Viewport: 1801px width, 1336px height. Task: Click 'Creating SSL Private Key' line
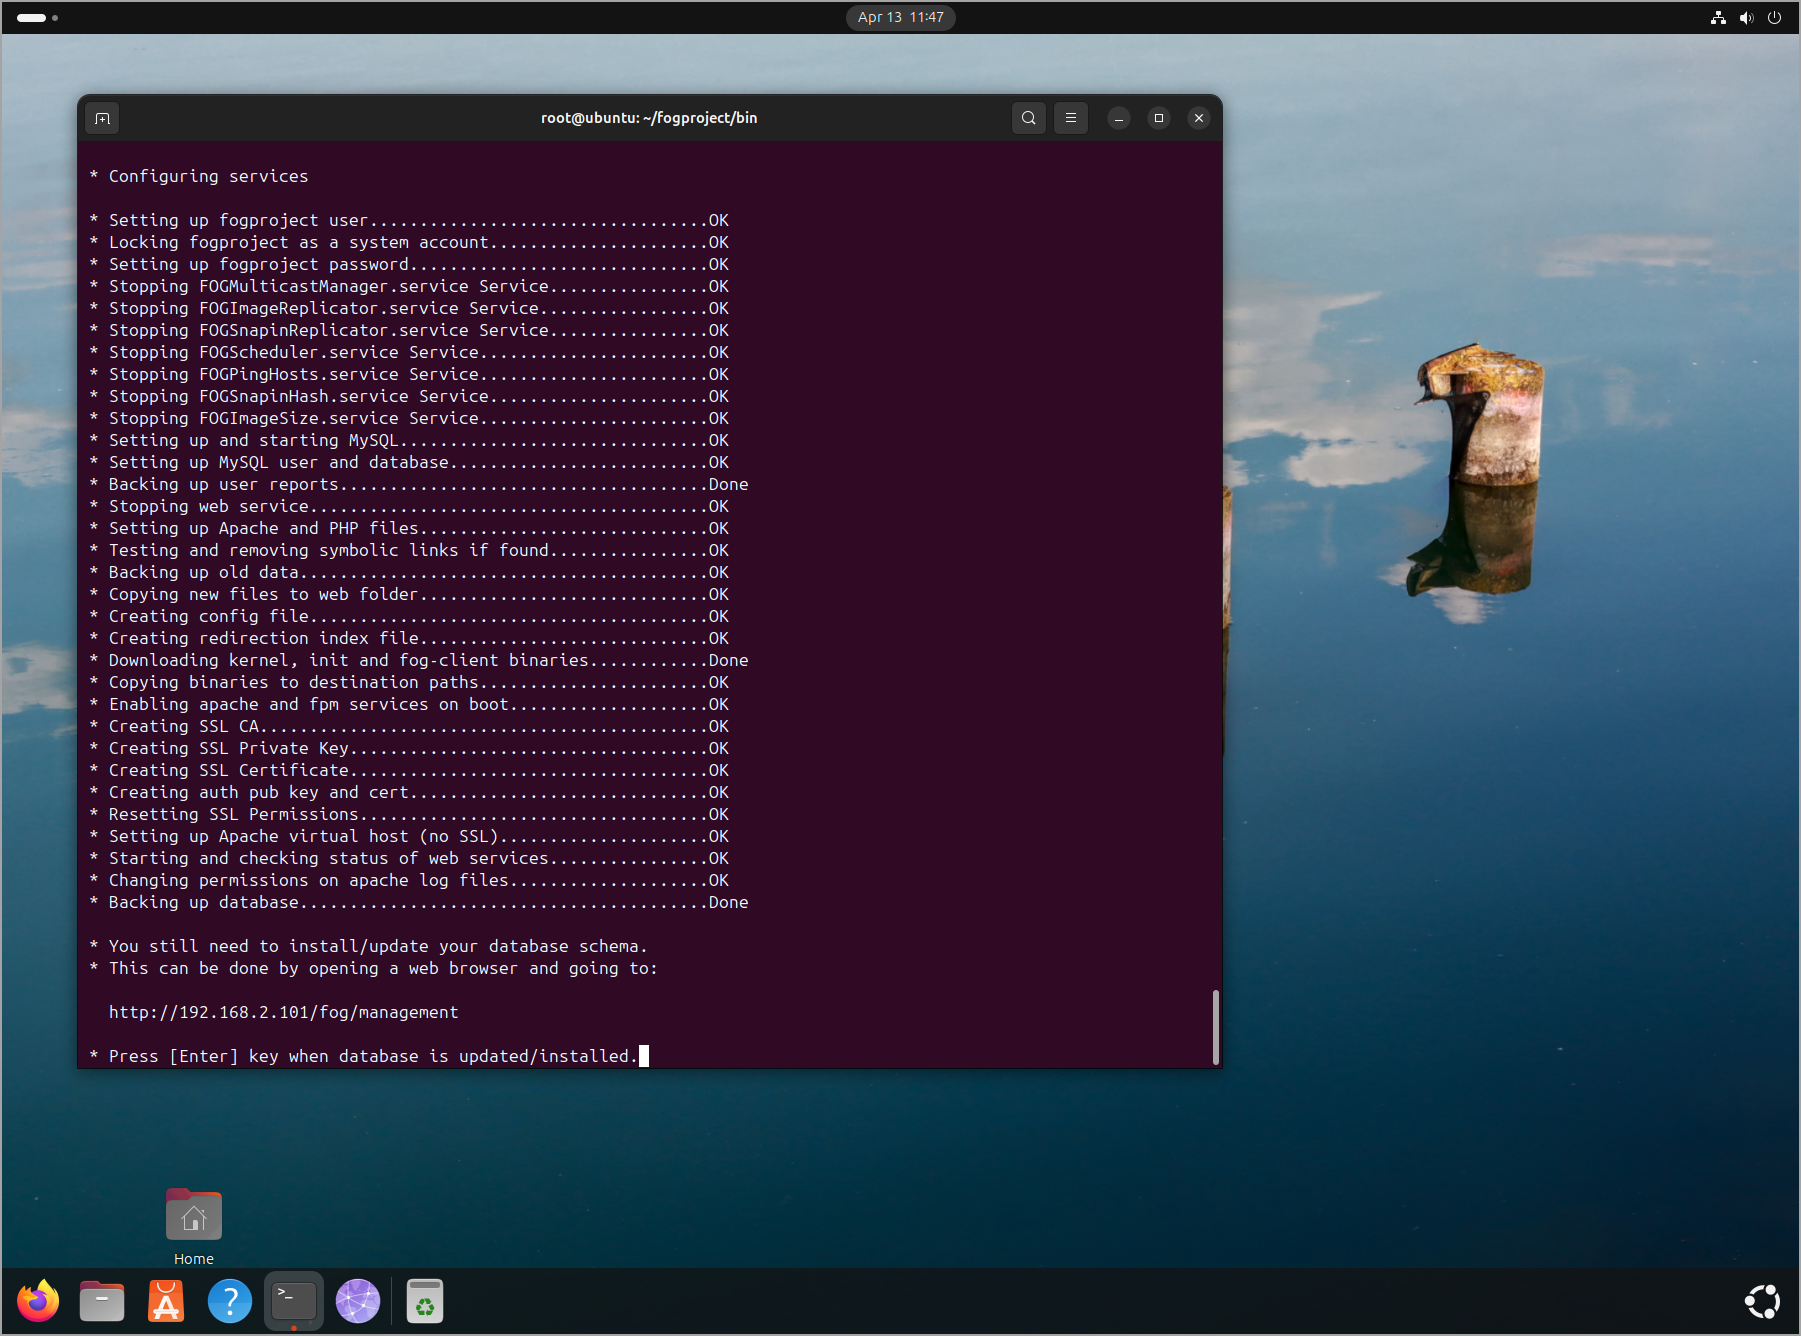click(x=409, y=748)
